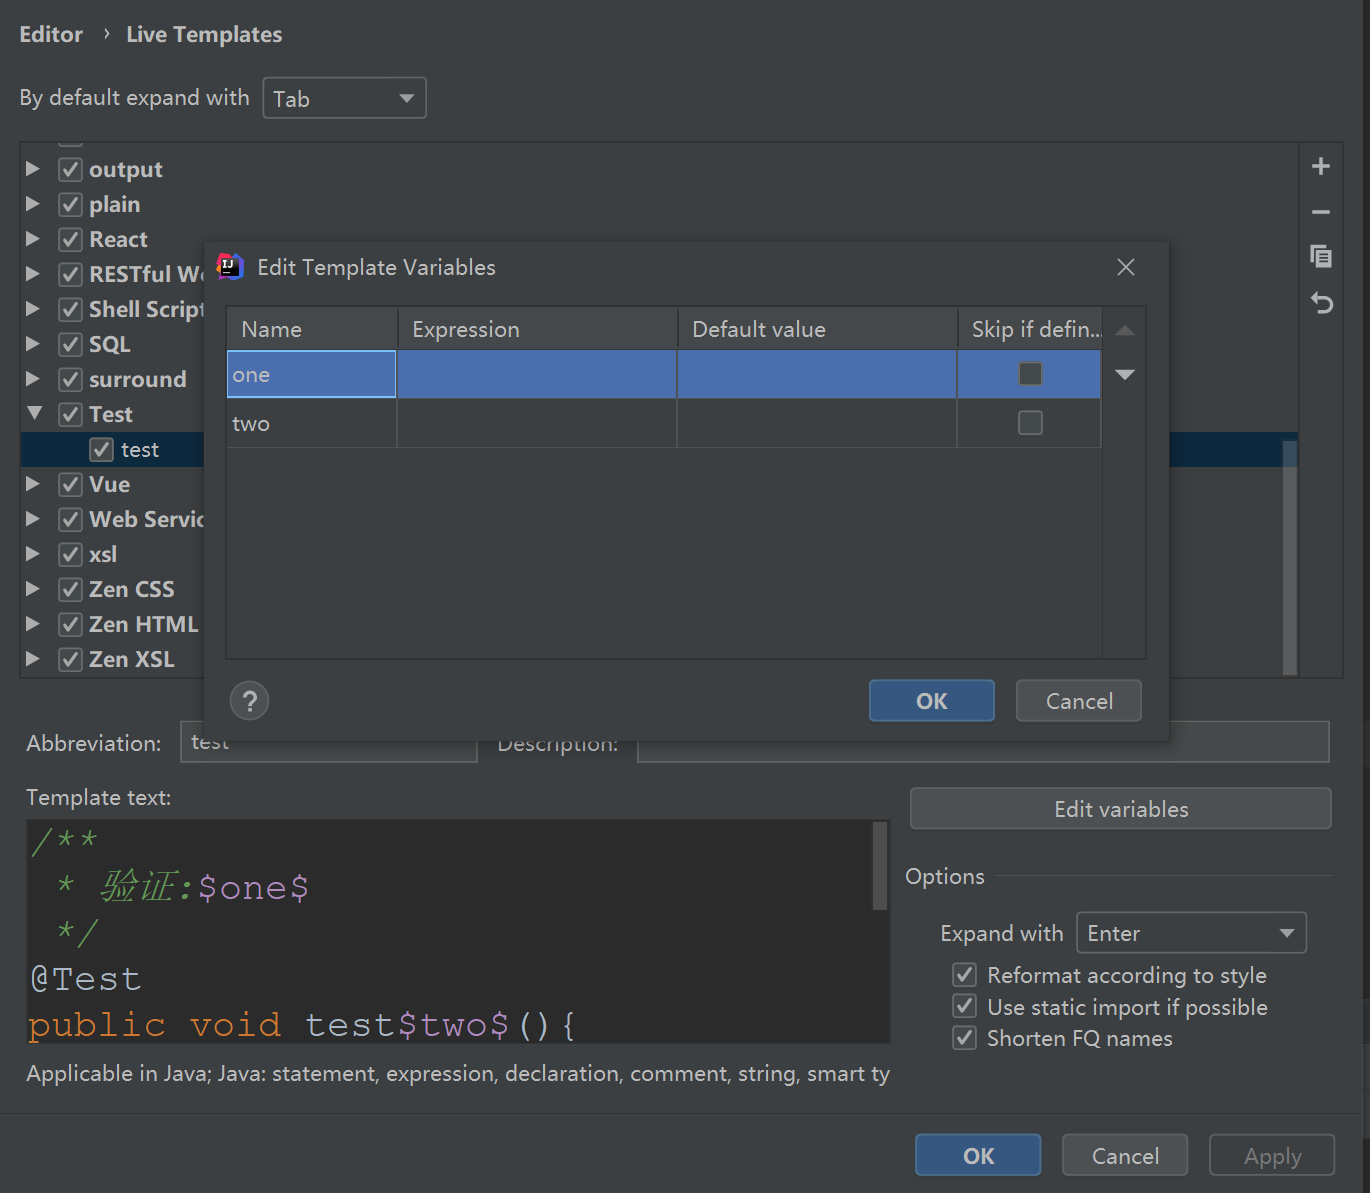Select the test template tree item
Viewport: 1370px width, 1193px height.
pos(140,450)
